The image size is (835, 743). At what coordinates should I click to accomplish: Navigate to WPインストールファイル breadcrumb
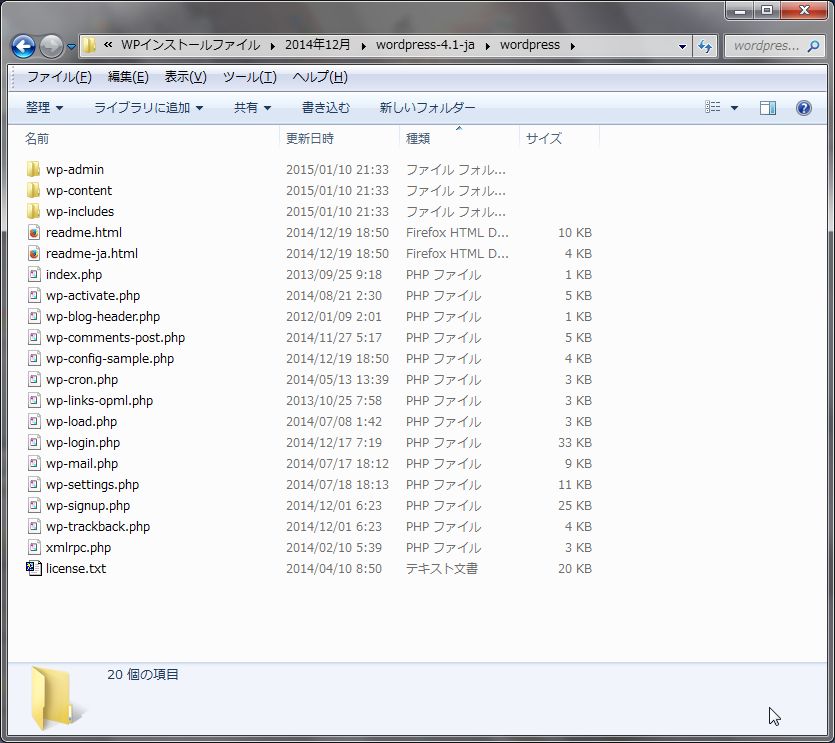pos(191,45)
